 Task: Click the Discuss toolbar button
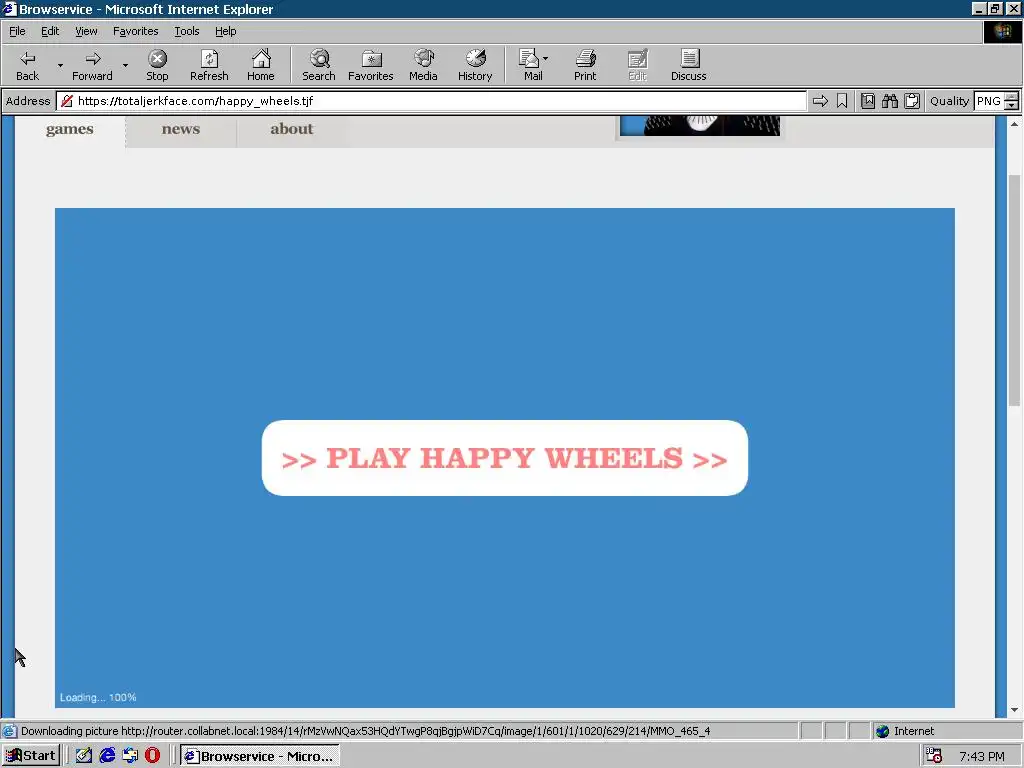[x=688, y=65]
